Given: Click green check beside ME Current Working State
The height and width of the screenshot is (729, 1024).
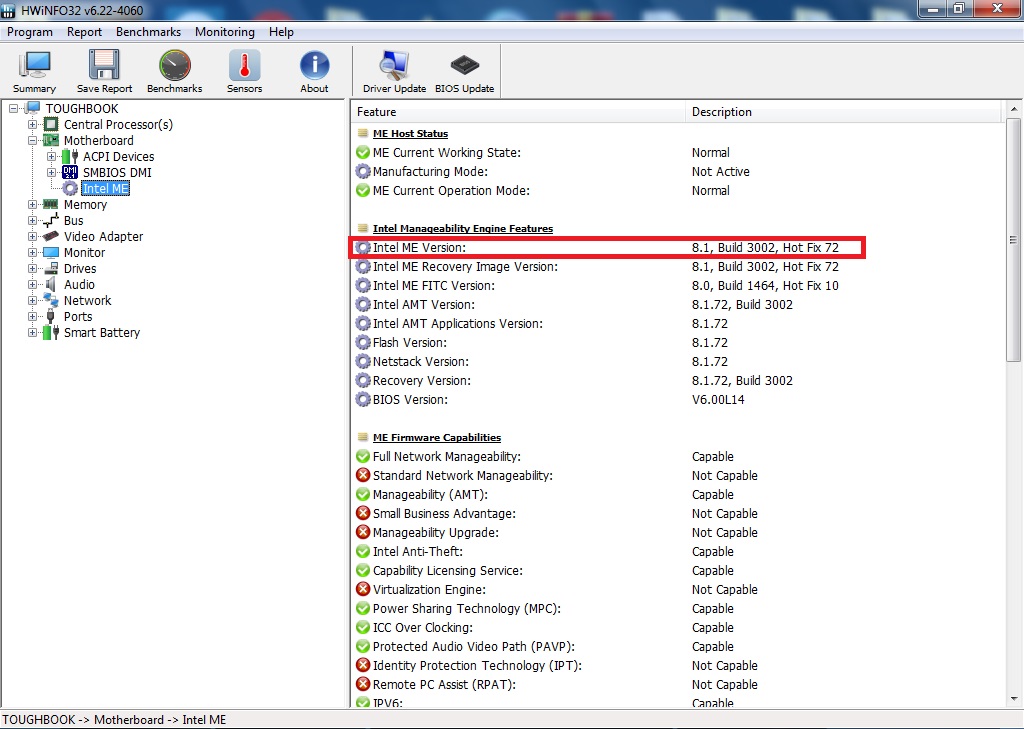Looking at the screenshot, I should (x=363, y=152).
